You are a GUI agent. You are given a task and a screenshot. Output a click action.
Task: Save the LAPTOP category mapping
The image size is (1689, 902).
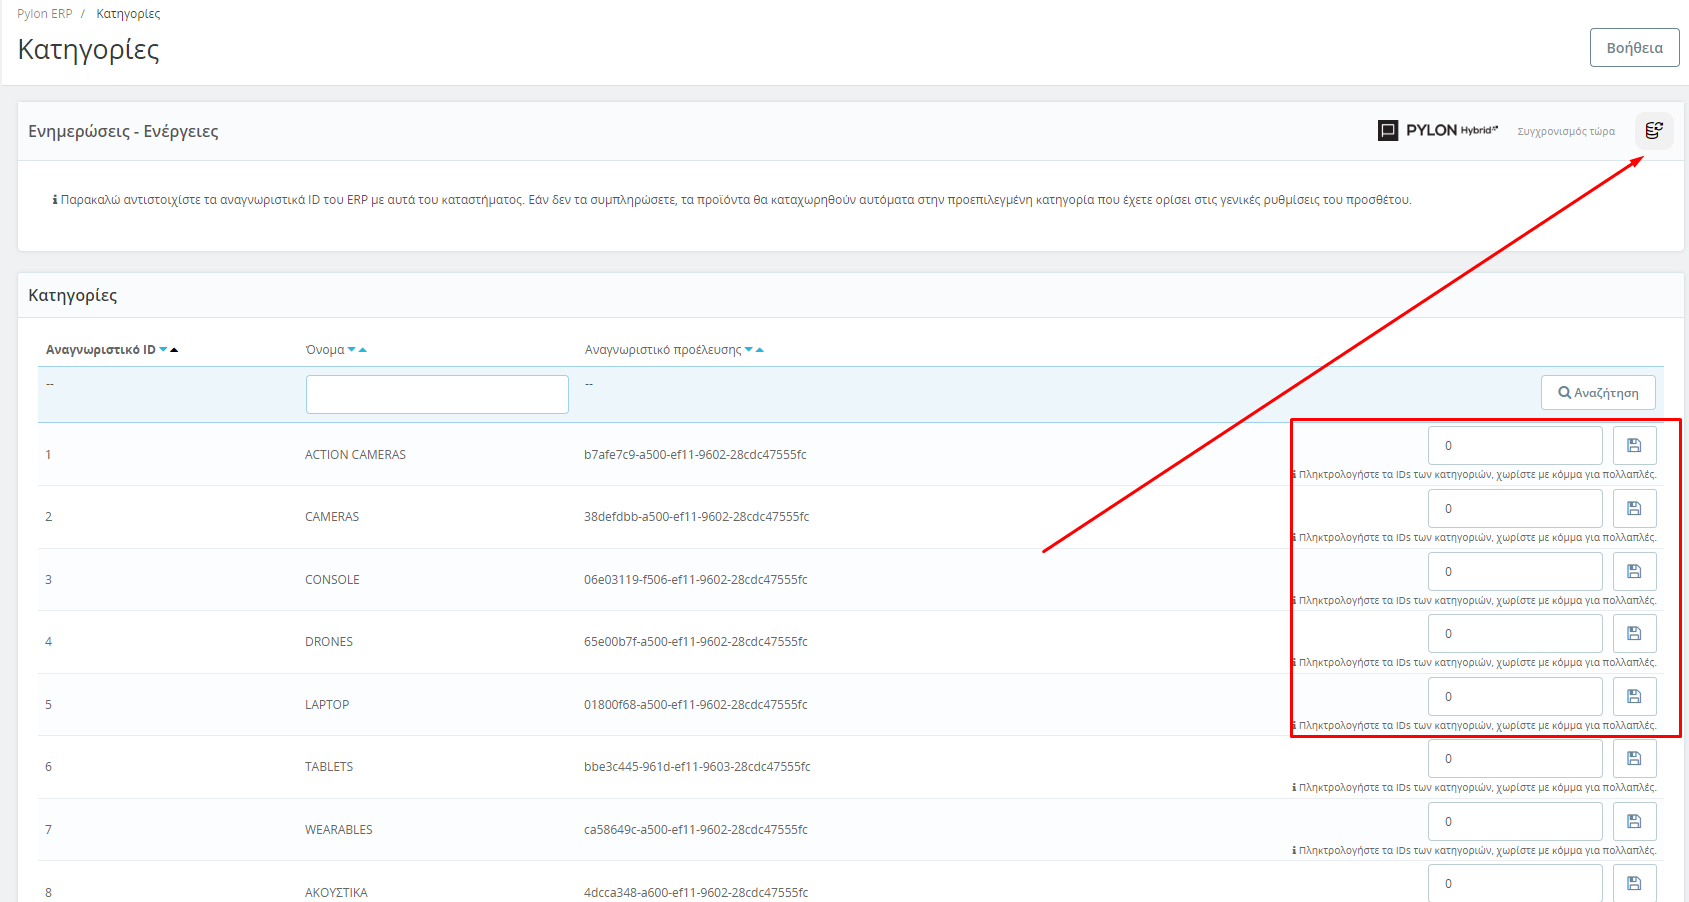coord(1634,697)
